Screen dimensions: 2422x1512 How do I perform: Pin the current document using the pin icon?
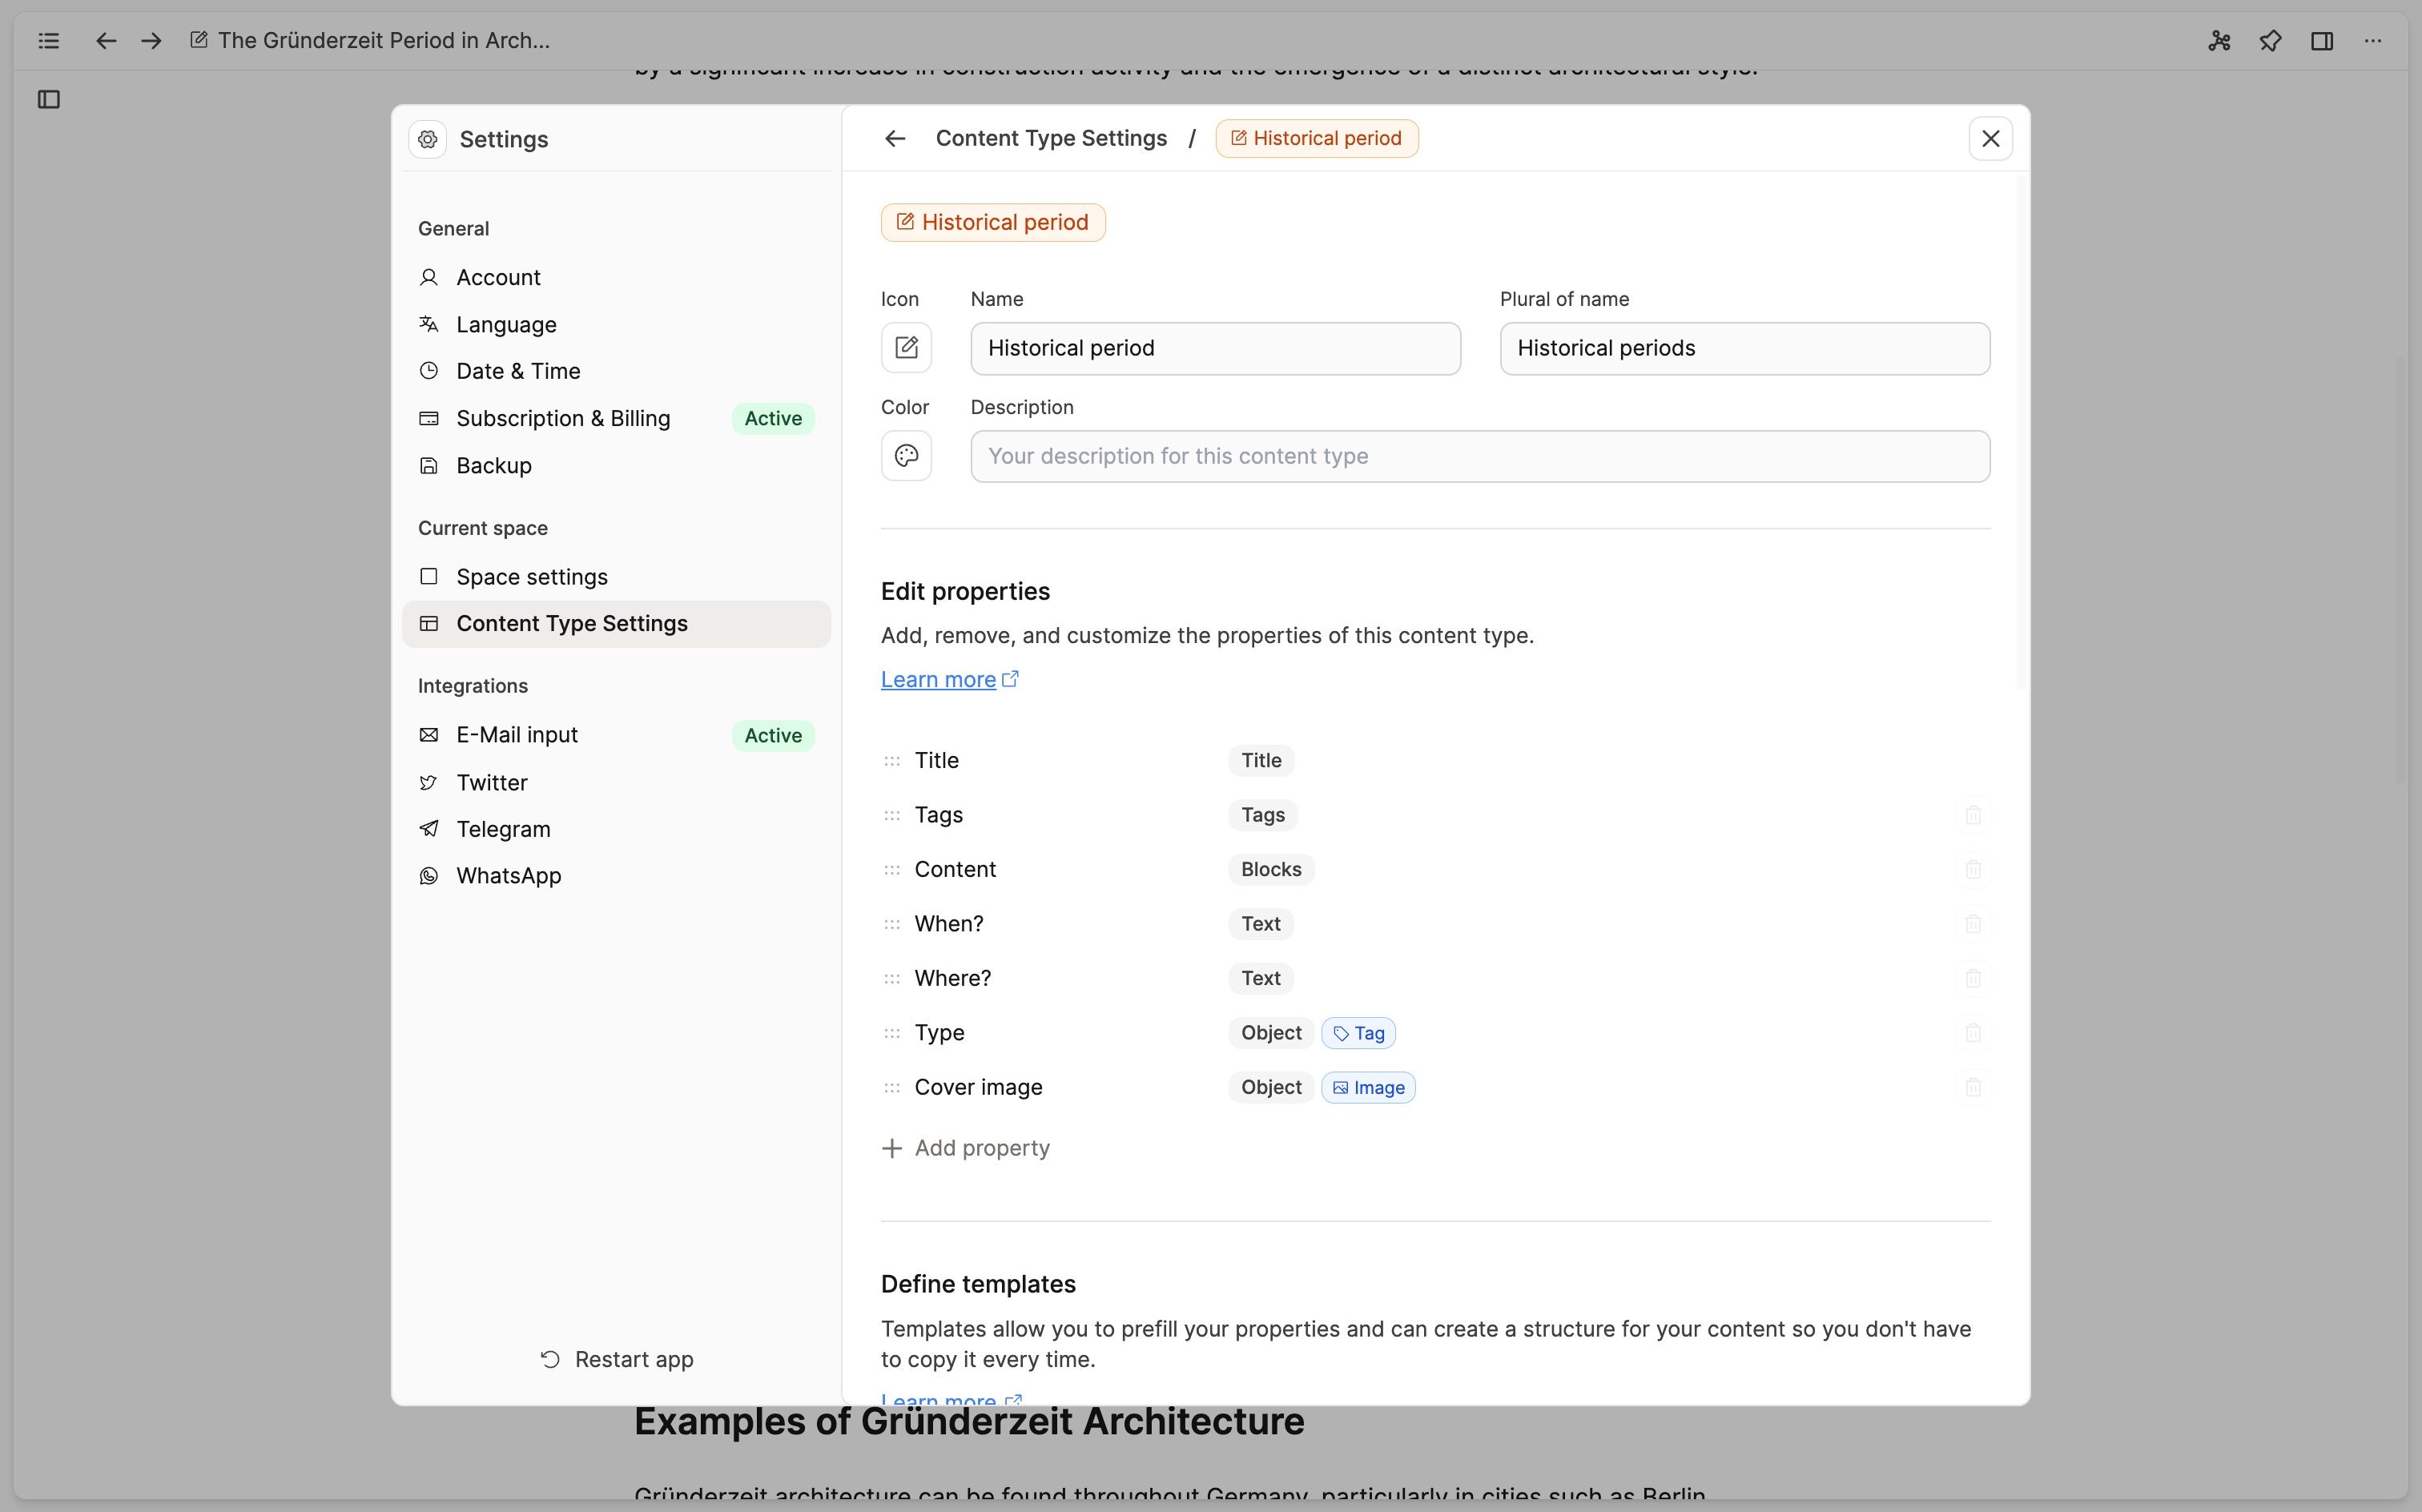(x=2270, y=41)
